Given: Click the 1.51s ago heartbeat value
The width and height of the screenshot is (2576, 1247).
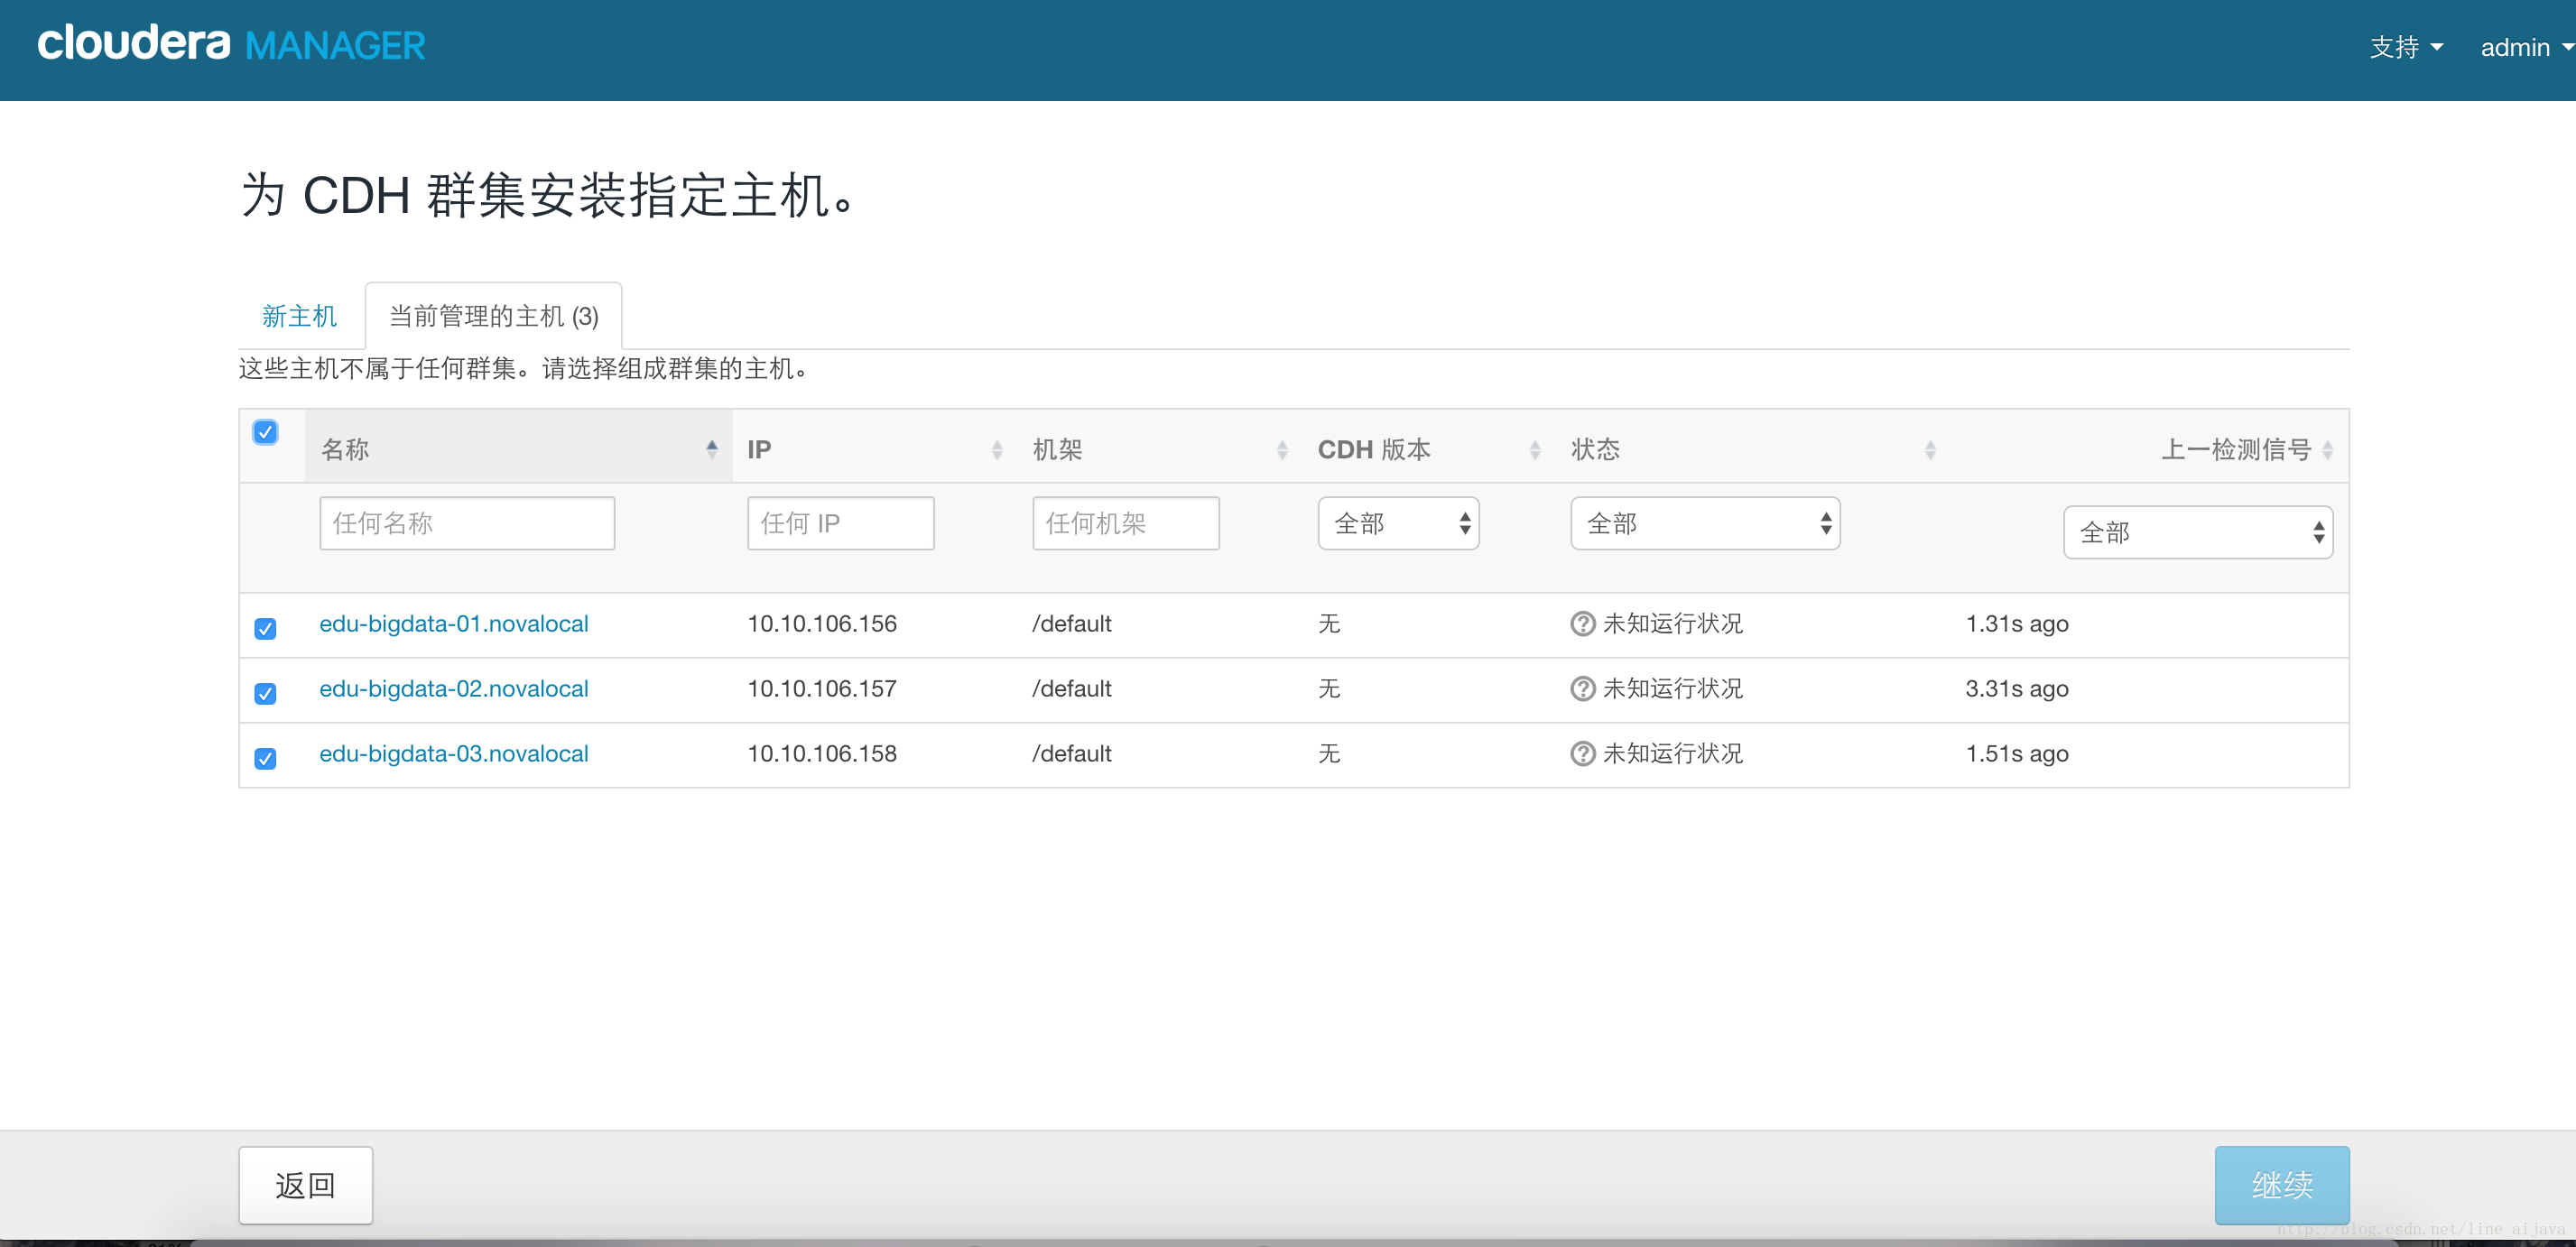Looking at the screenshot, I should [2017, 754].
